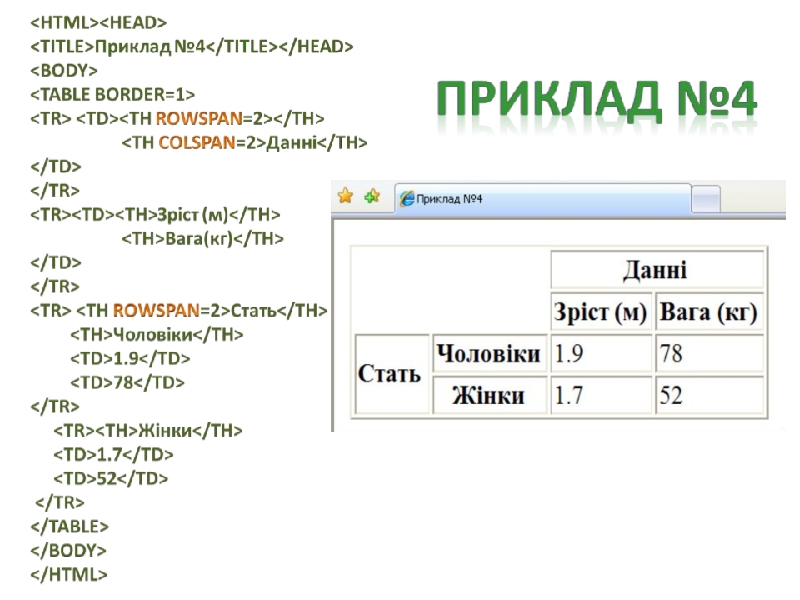Click the Чоловіки row header
This screenshot has width=800, height=600.
(x=490, y=354)
